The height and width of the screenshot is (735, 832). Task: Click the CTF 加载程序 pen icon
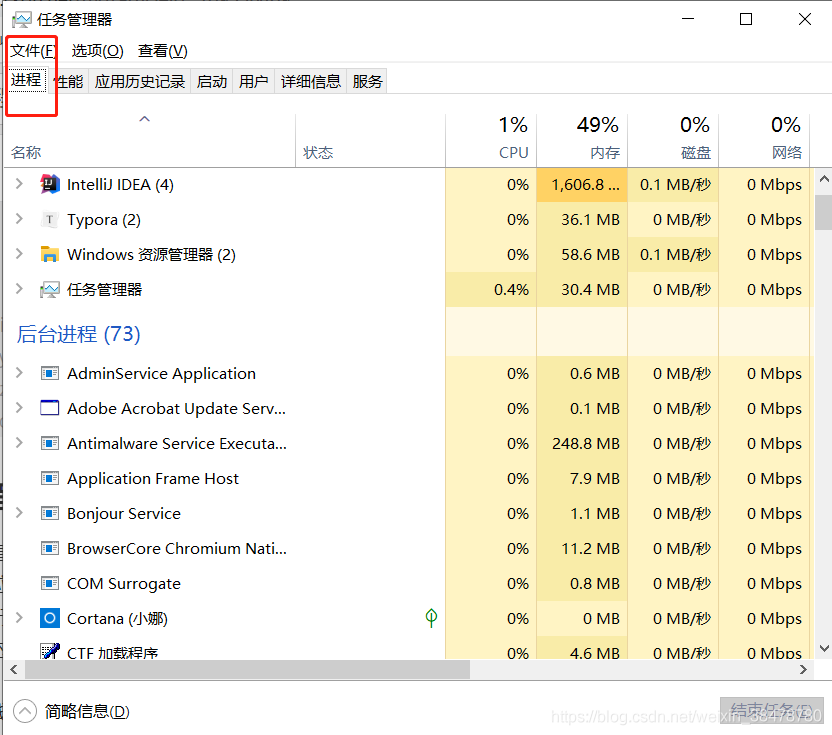pos(49,651)
